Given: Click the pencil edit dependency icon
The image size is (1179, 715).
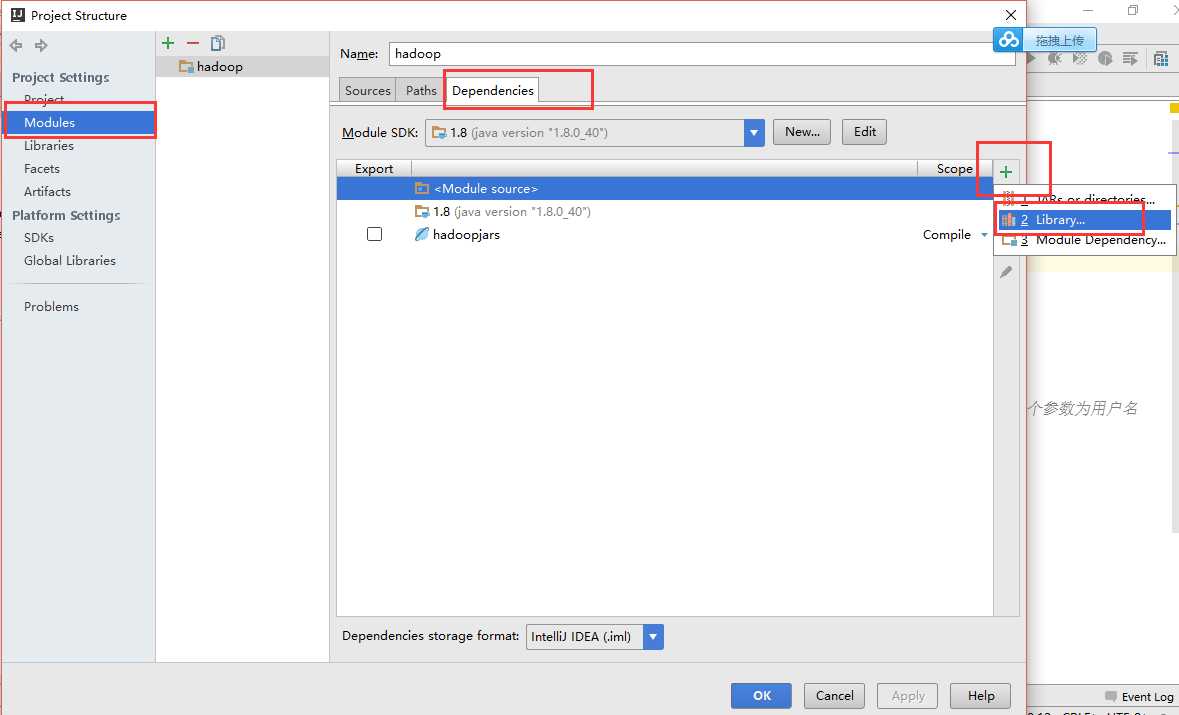Looking at the screenshot, I should point(1006,272).
